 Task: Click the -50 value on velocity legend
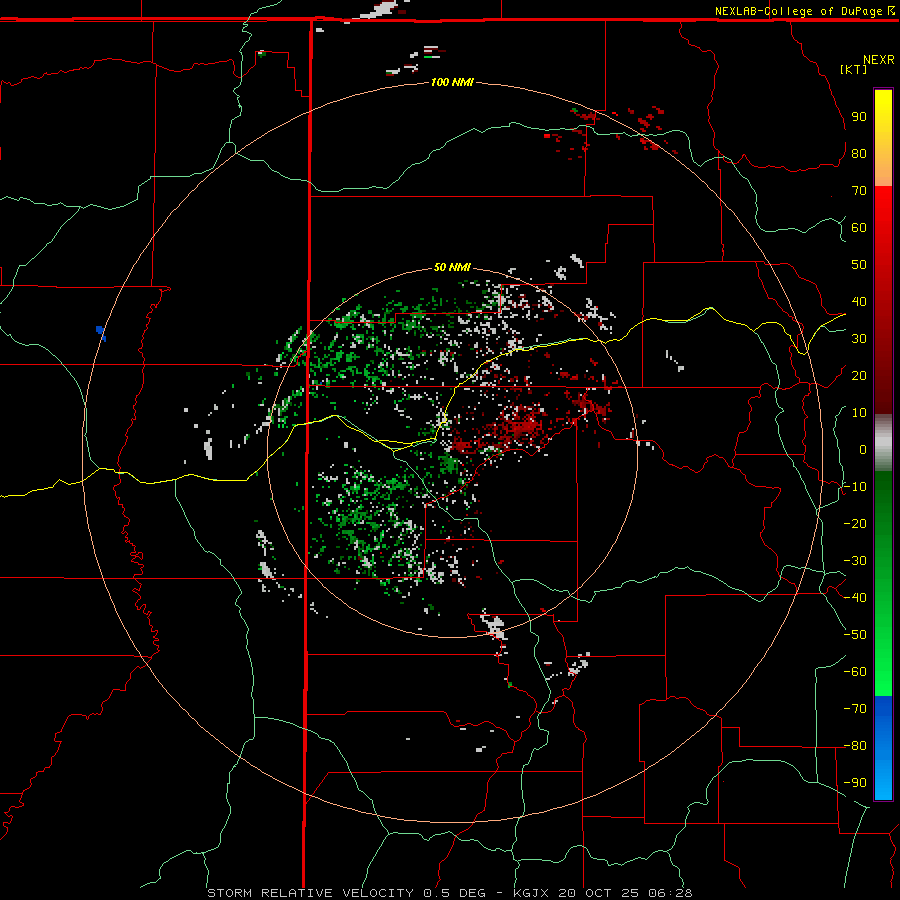pos(855,635)
